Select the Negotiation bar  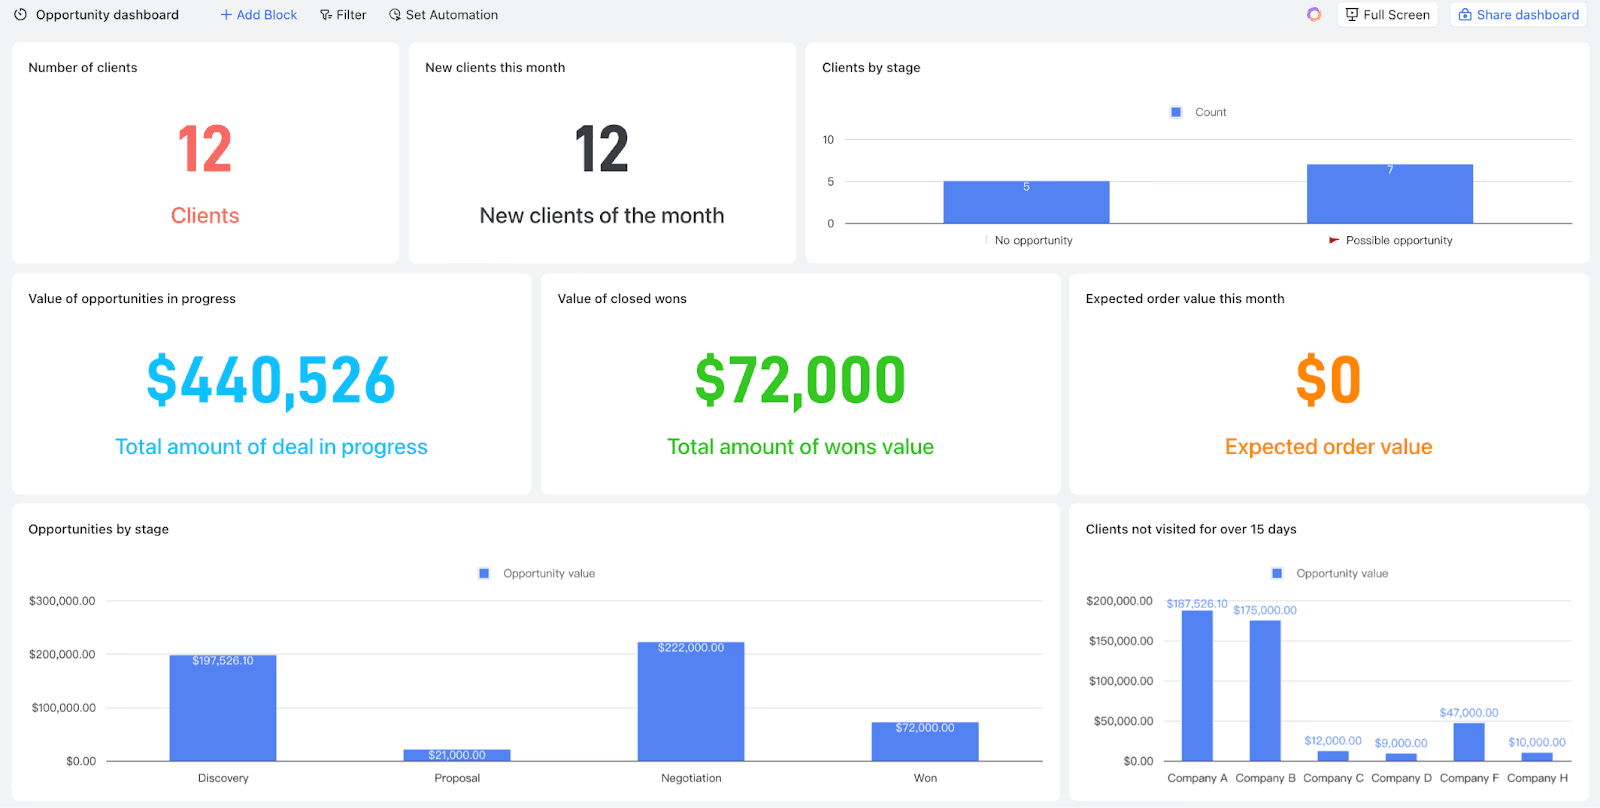tap(691, 701)
